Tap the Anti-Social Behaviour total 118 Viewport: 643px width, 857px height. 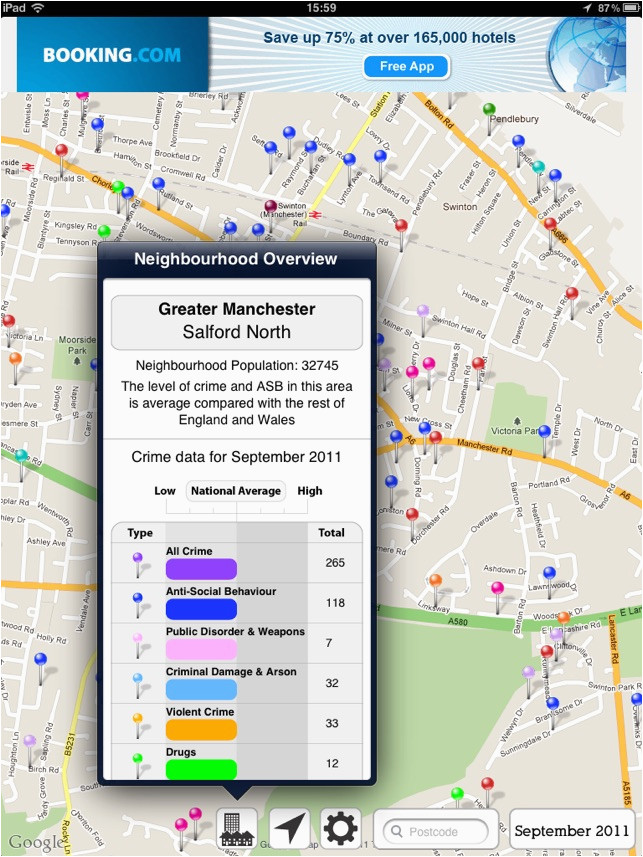pos(335,603)
